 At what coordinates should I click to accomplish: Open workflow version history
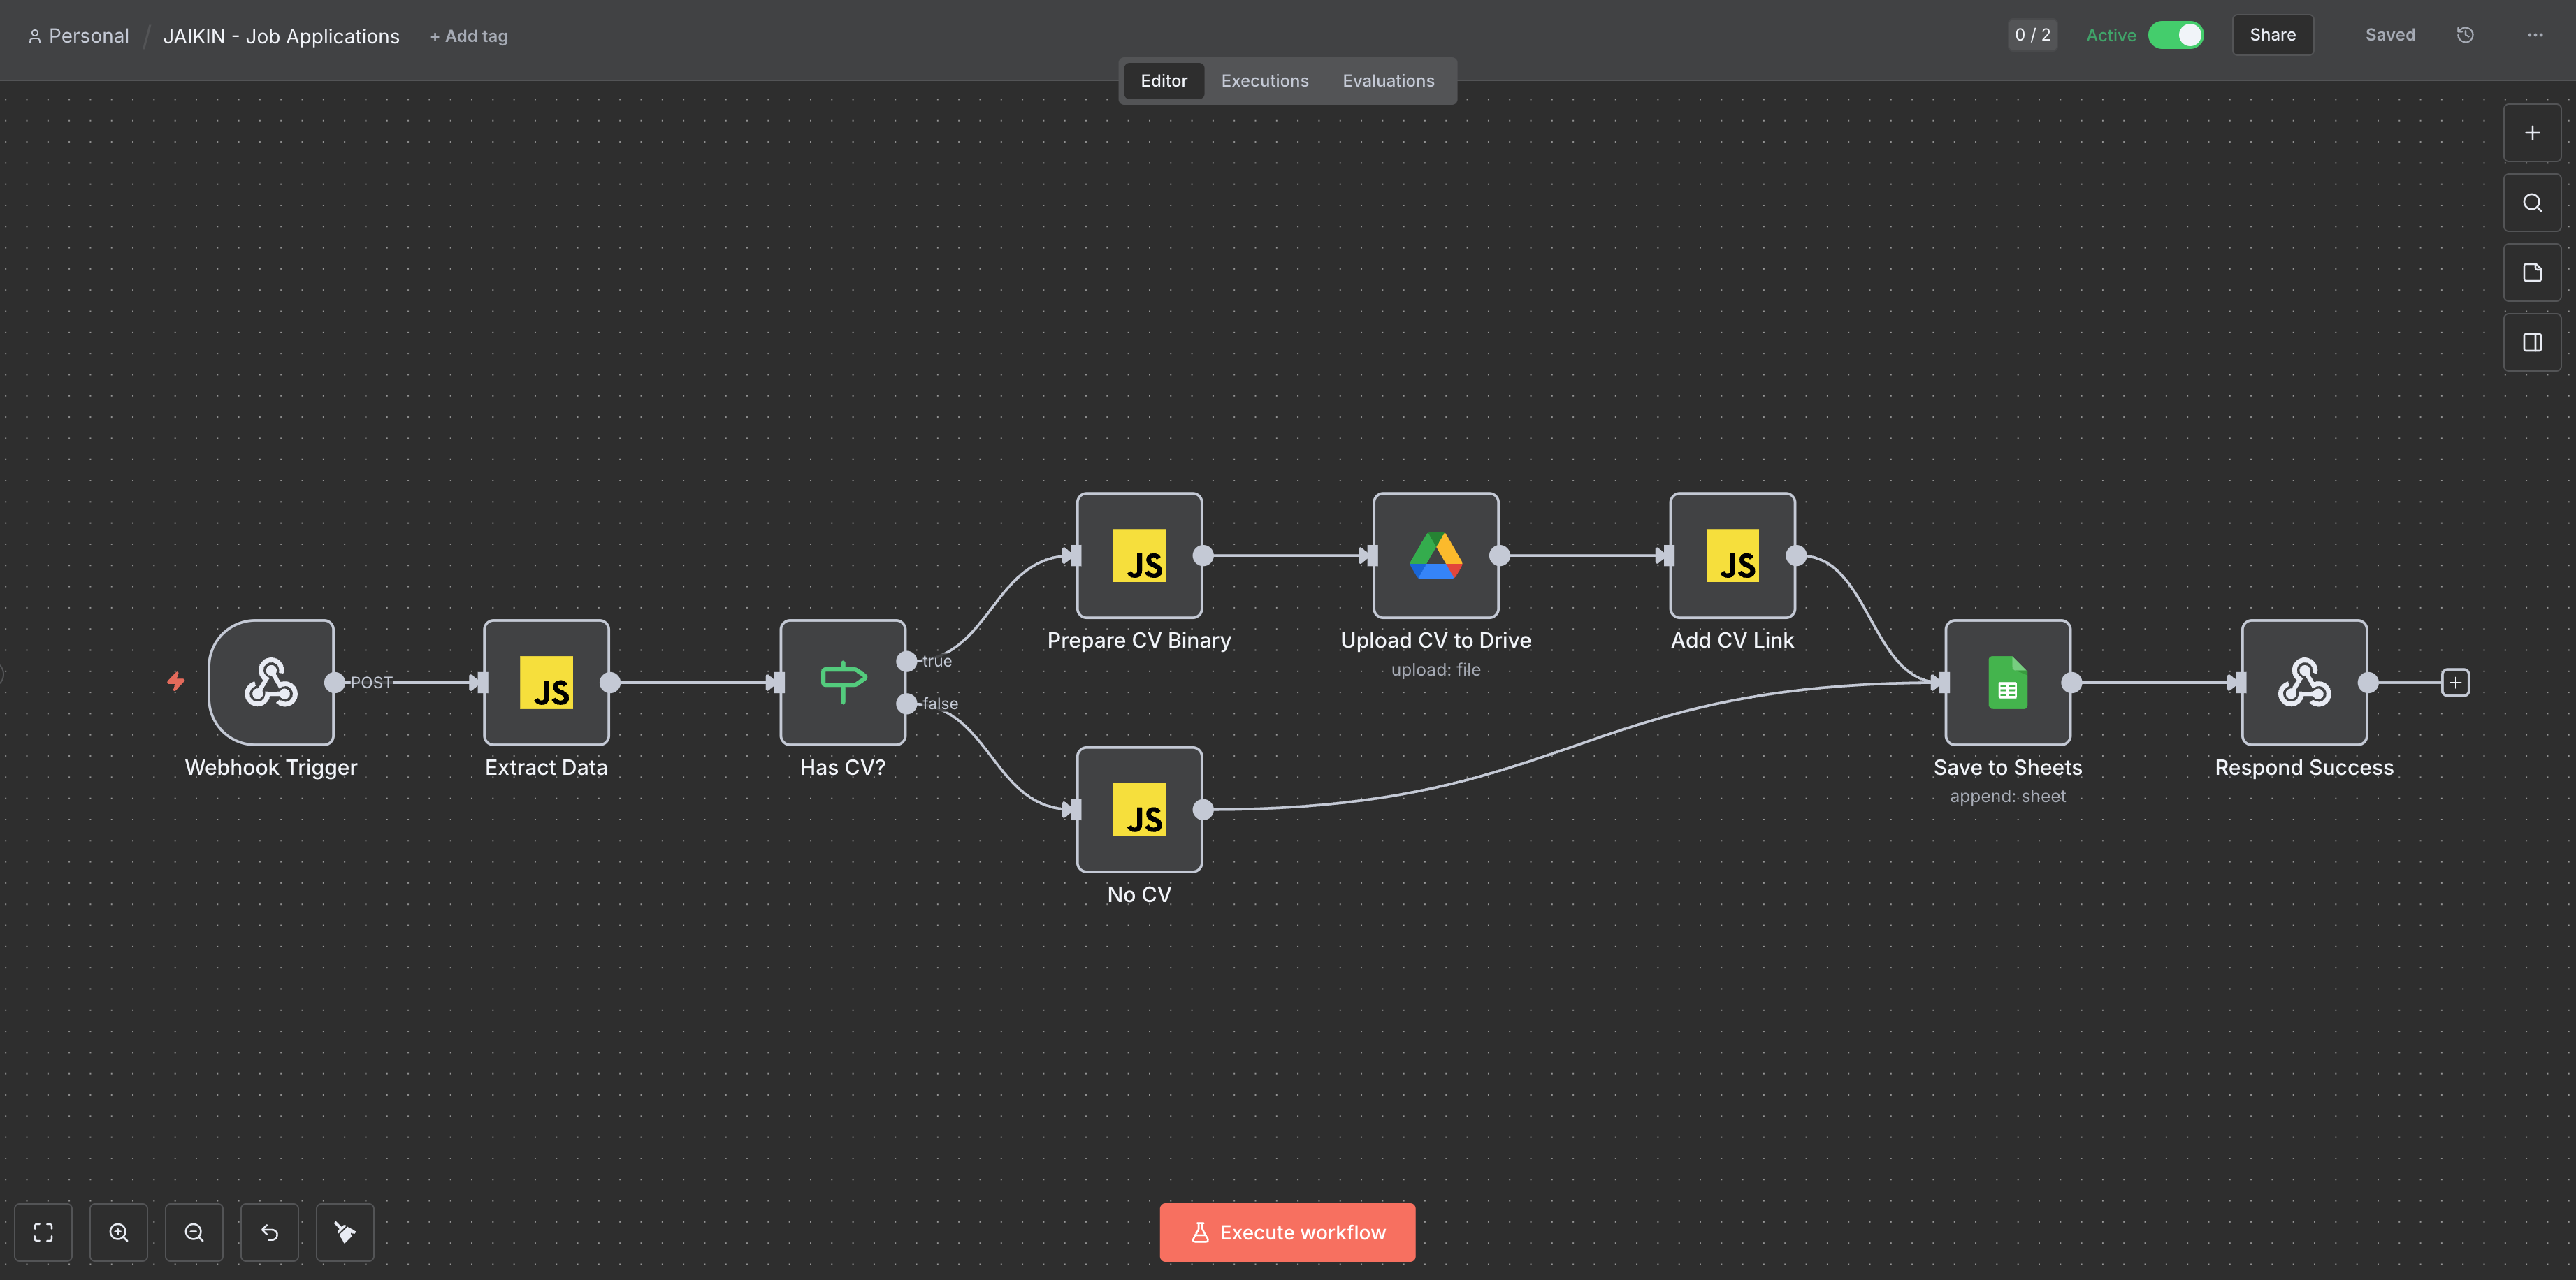pyautogui.click(x=2464, y=35)
